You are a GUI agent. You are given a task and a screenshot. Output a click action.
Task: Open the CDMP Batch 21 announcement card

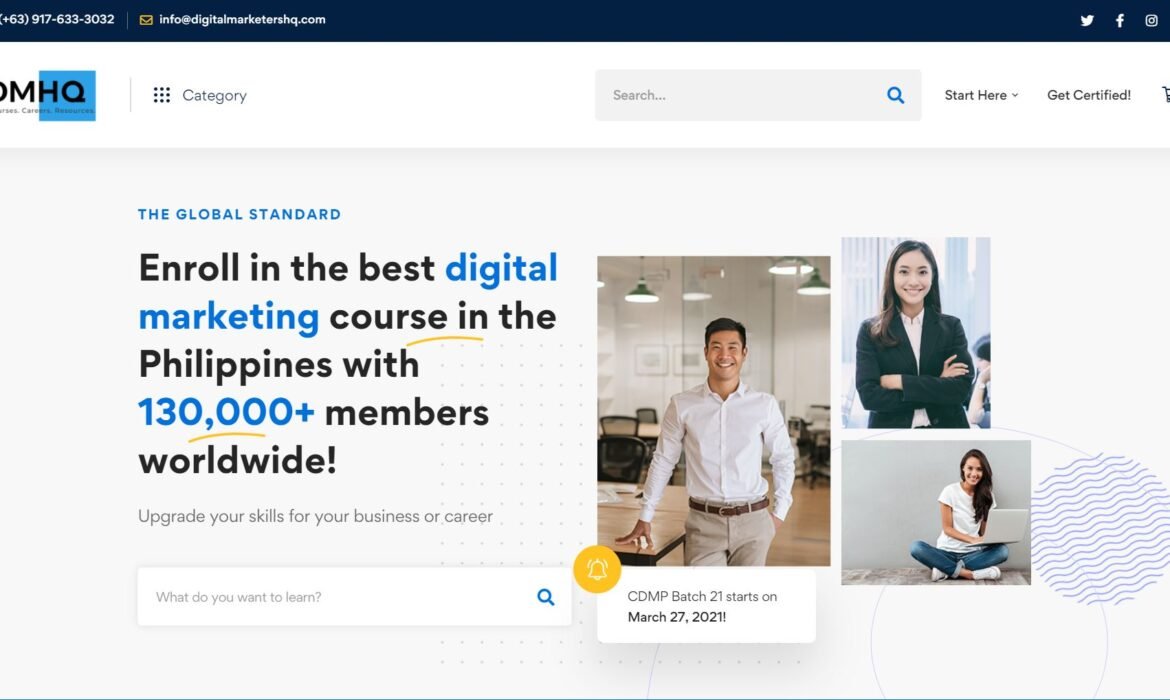(706, 607)
